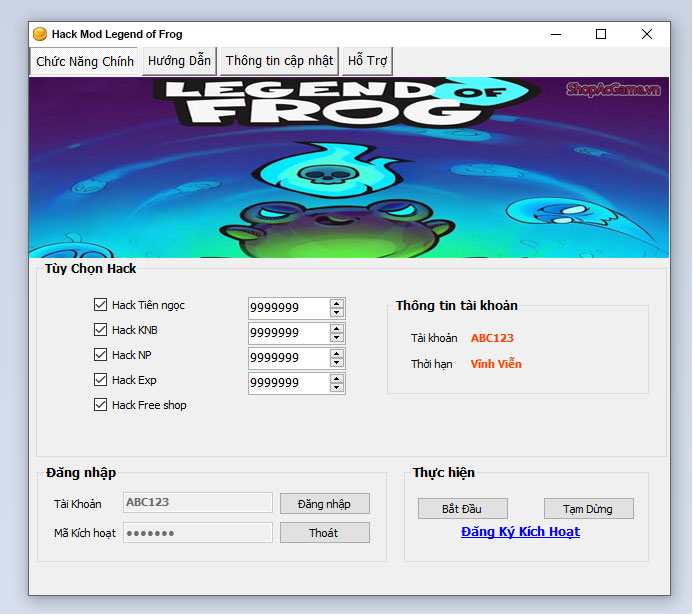Switch to the Chức Năng Chính tab
The height and width of the screenshot is (616, 693).
click(x=84, y=61)
